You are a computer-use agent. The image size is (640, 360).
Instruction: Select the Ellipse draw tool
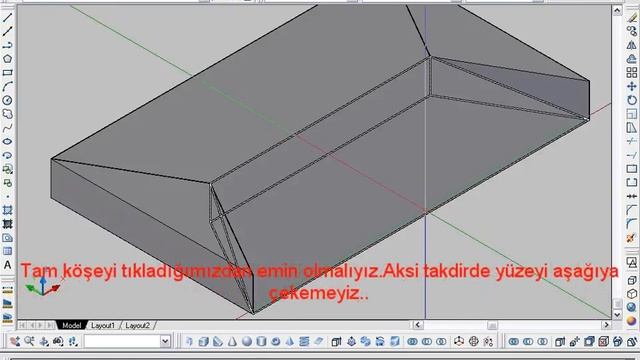tap(7, 142)
